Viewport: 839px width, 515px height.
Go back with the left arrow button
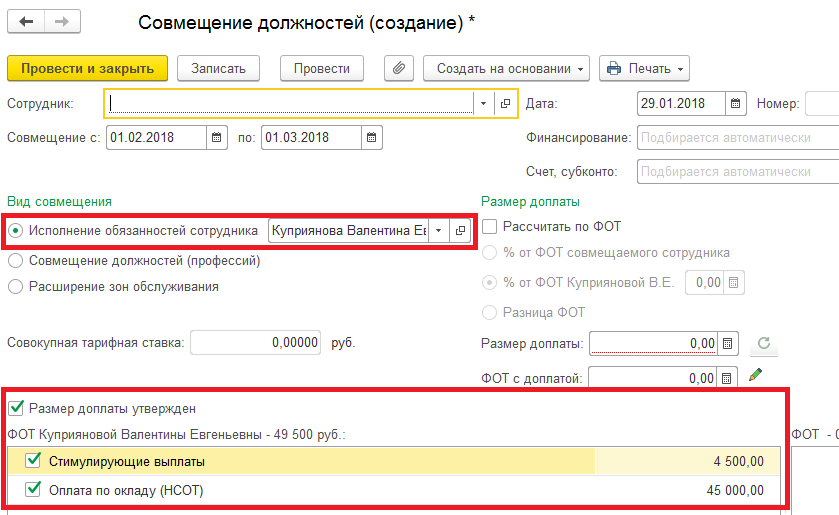(x=26, y=21)
